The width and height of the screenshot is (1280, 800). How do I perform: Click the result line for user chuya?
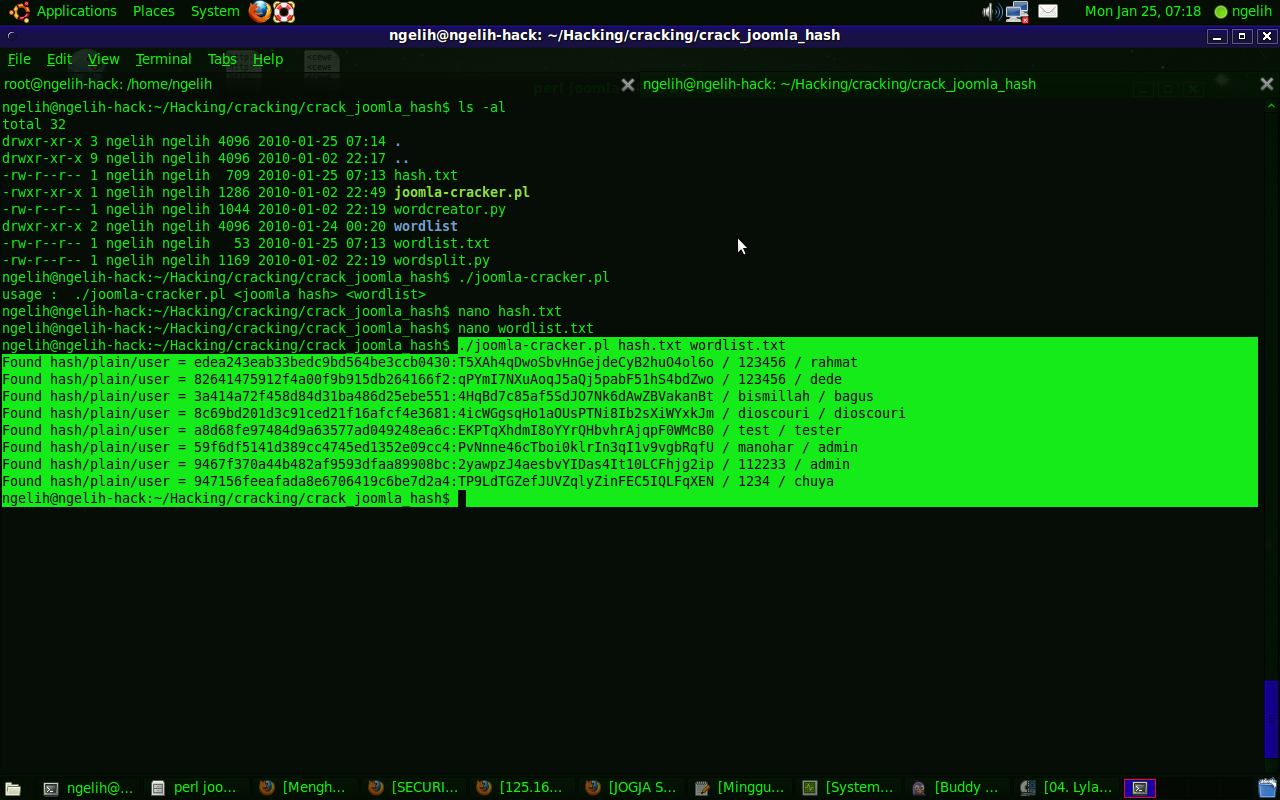(418, 481)
